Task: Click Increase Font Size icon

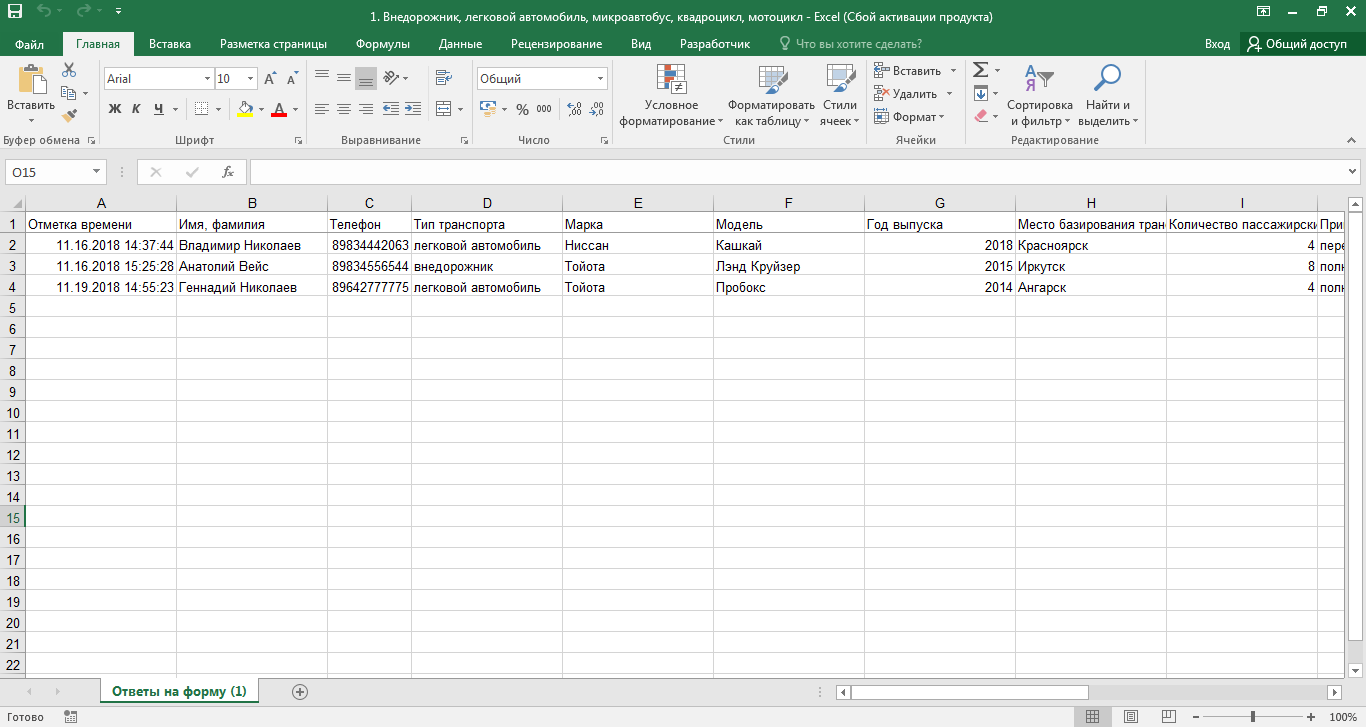Action: [270, 79]
